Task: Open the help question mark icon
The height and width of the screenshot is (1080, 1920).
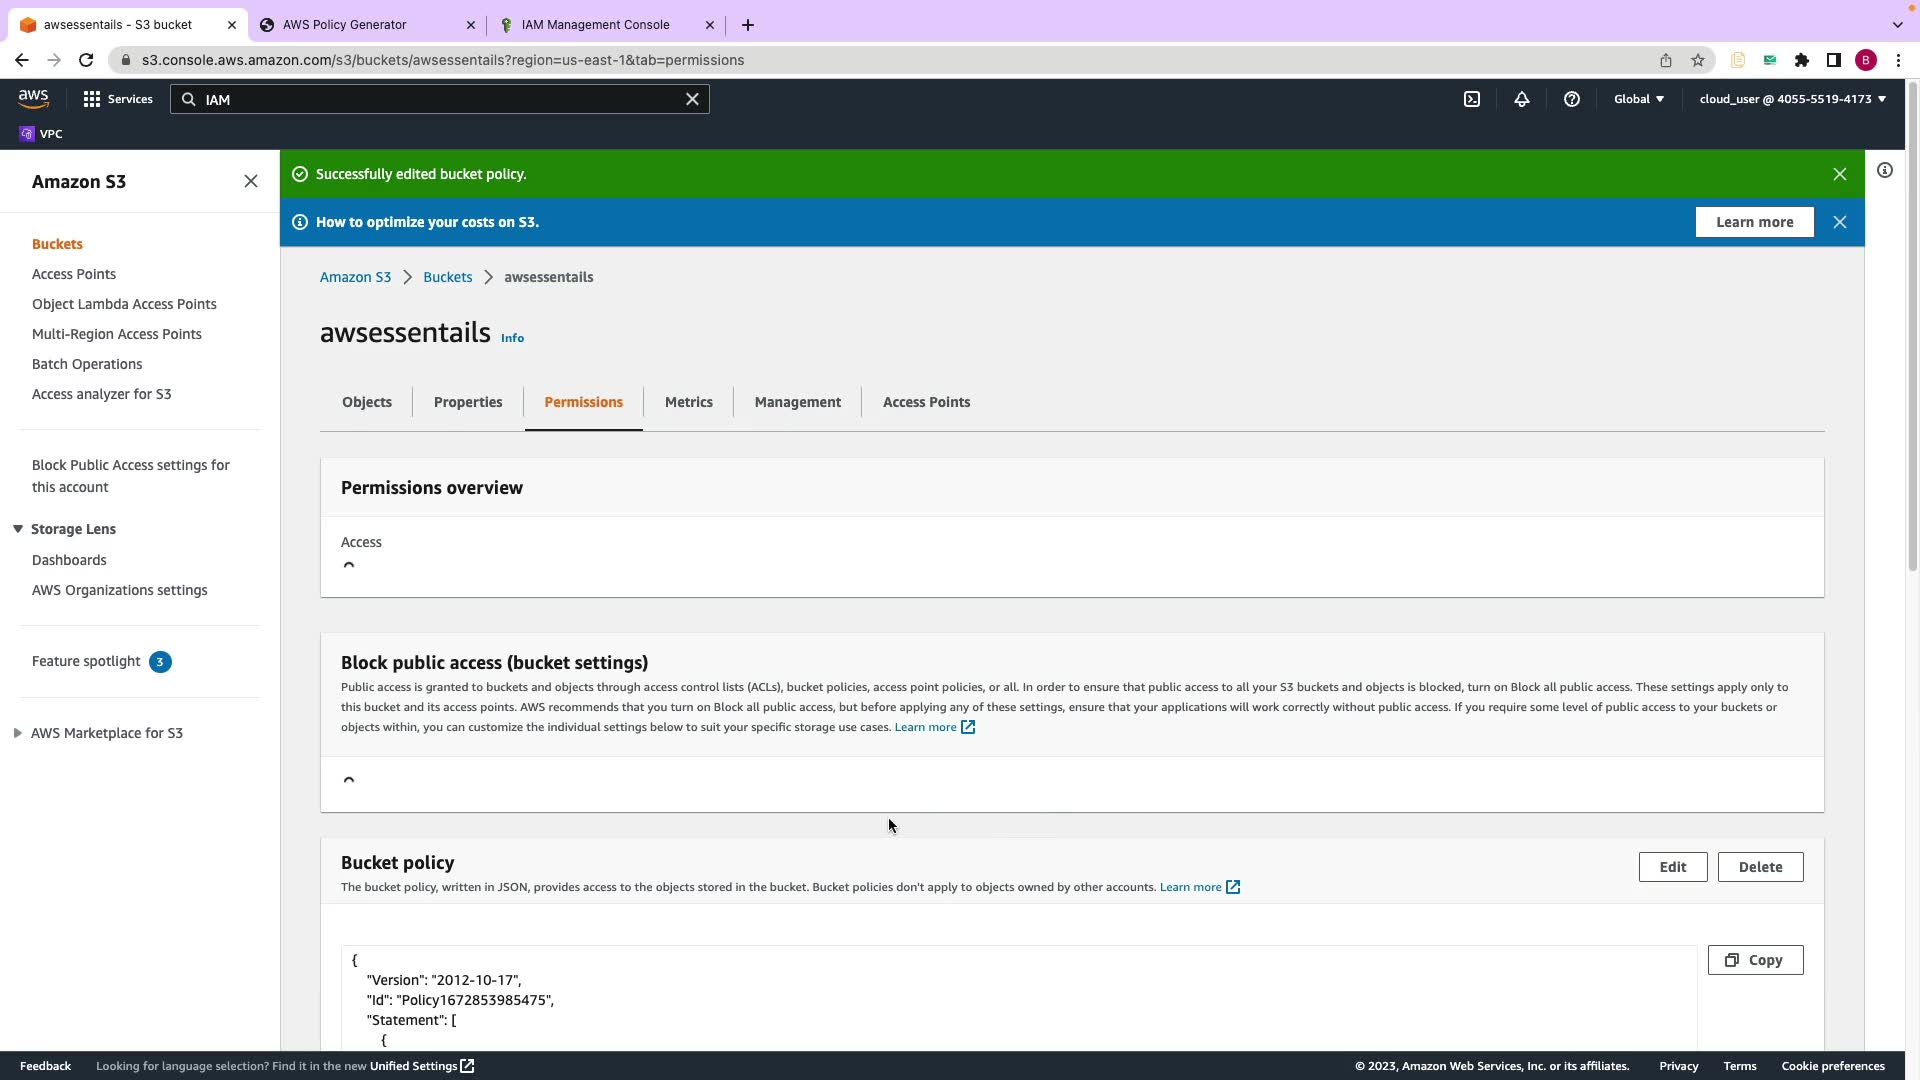Action: (x=1571, y=99)
